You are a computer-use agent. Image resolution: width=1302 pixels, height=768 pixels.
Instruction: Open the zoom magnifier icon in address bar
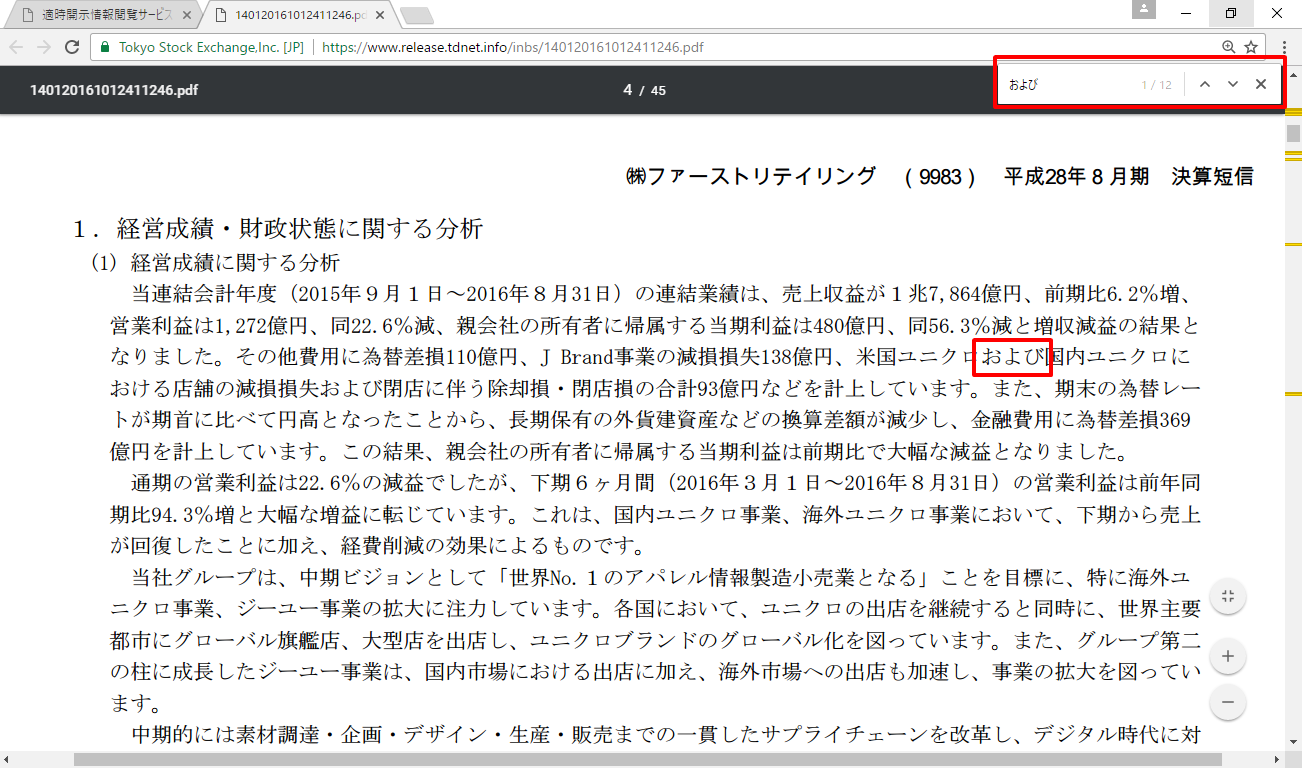[1229, 47]
